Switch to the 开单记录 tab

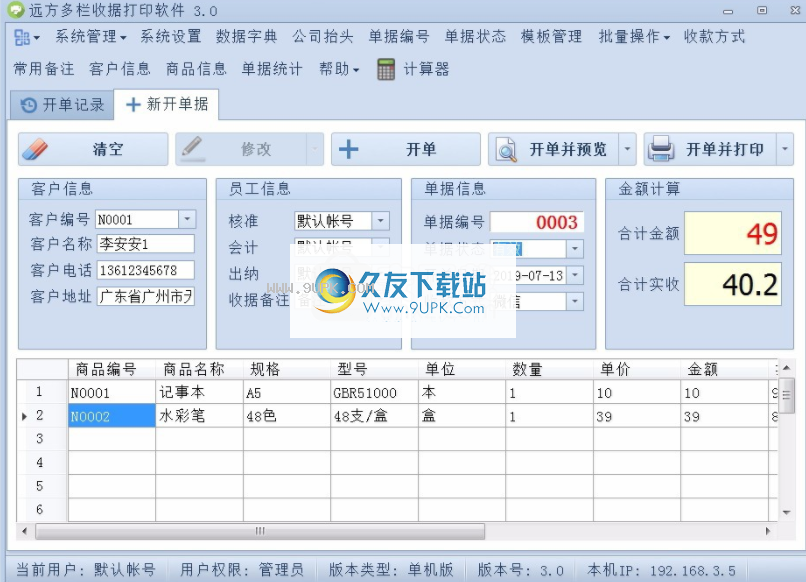(62, 105)
